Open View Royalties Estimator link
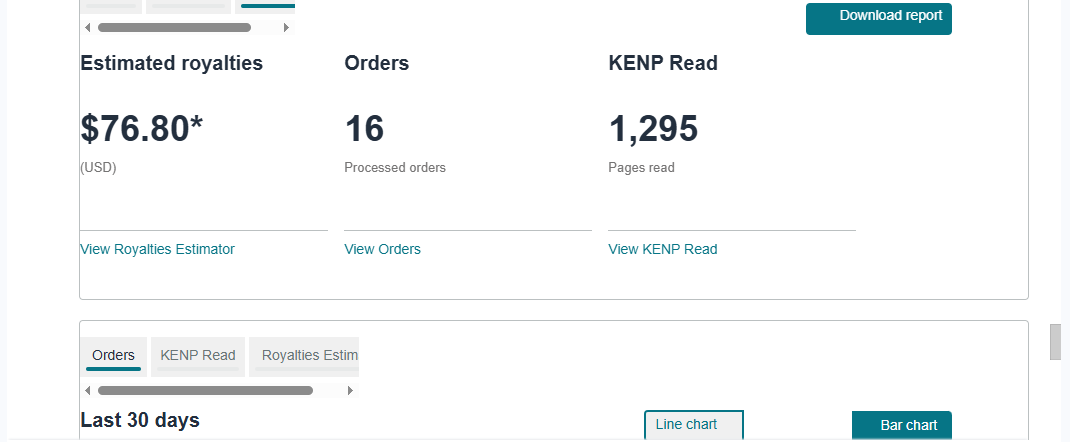 pos(157,250)
